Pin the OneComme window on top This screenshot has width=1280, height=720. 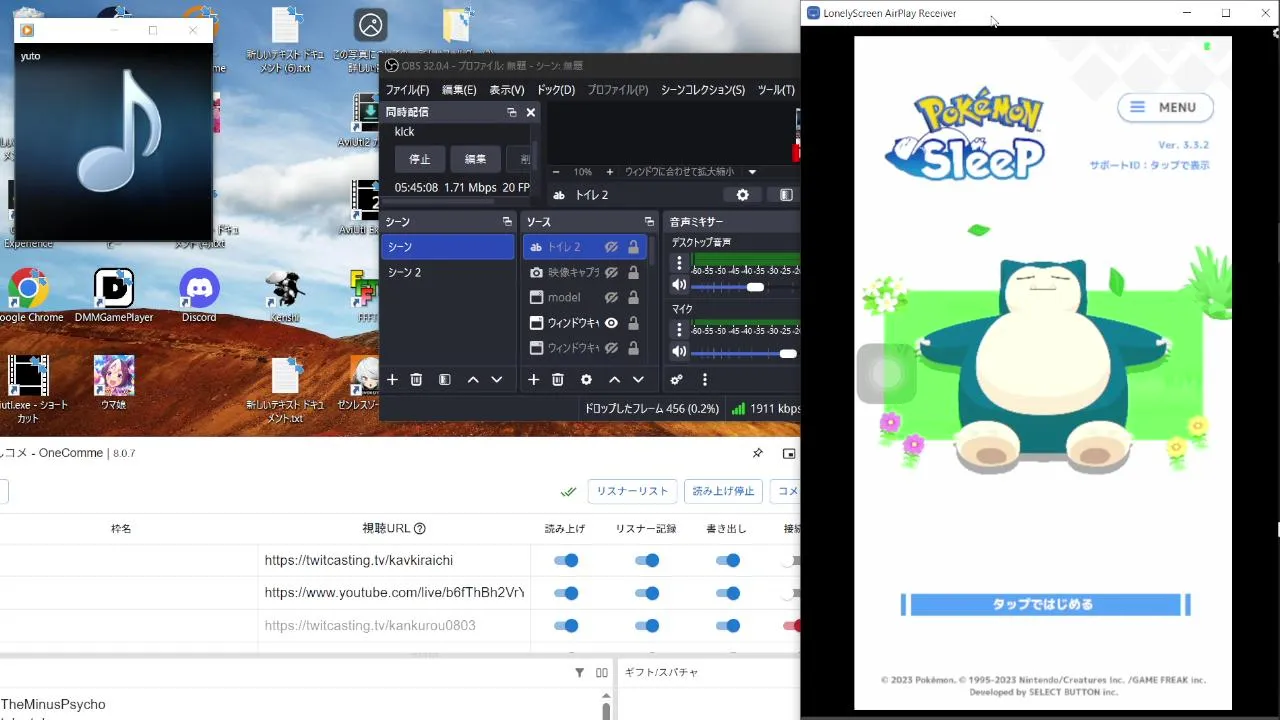[x=758, y=454]
